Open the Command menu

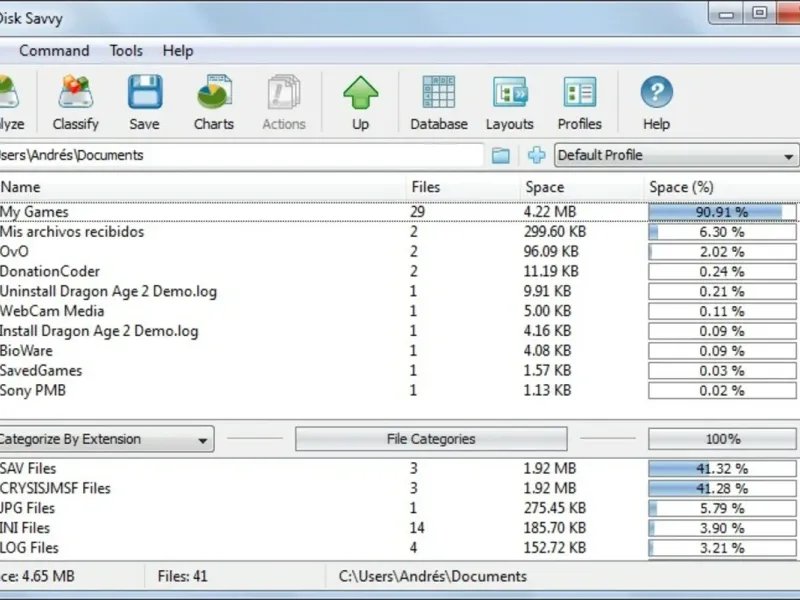pos(54,51)
